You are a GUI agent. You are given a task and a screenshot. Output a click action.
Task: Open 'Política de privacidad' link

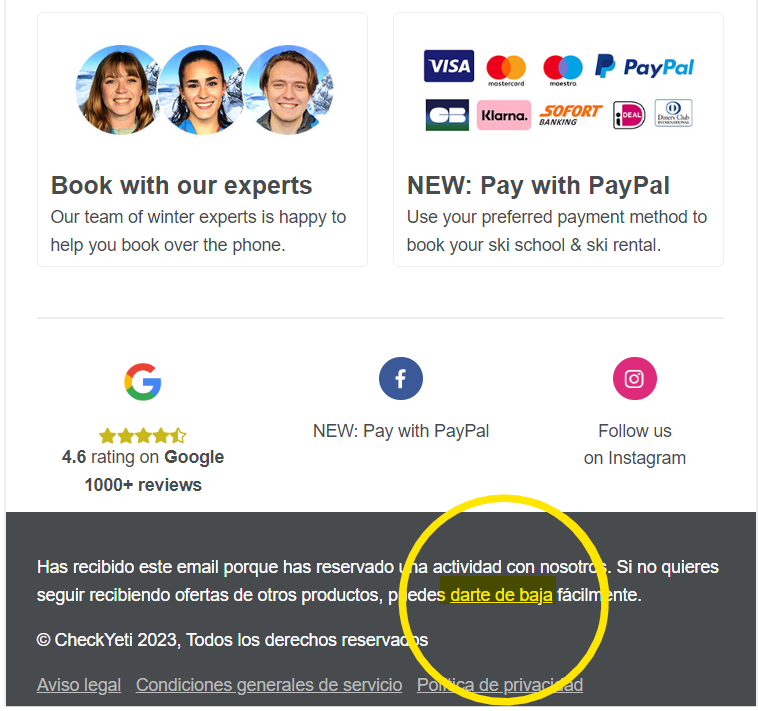point(500,685)
